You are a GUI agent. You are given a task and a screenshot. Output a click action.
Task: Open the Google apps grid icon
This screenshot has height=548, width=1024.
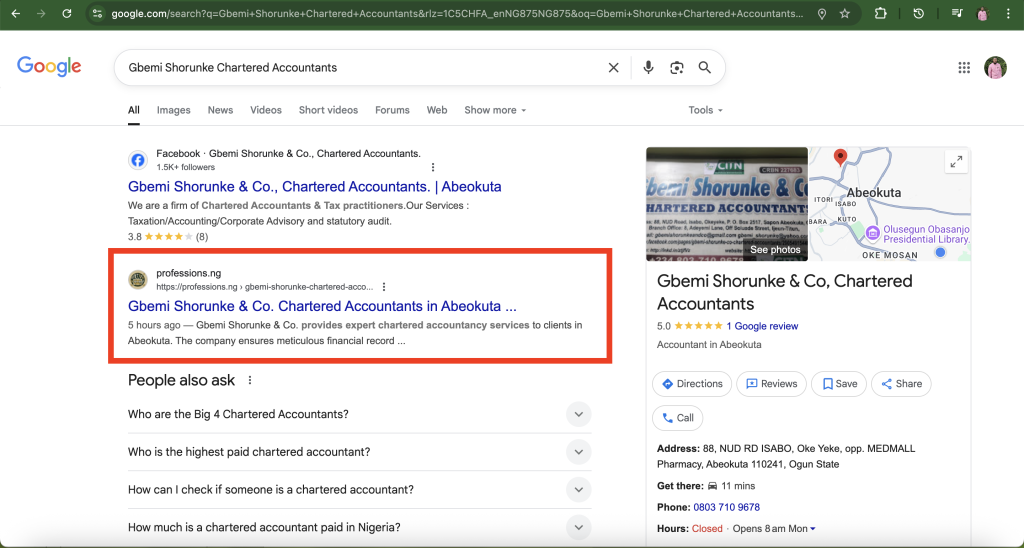964,67
